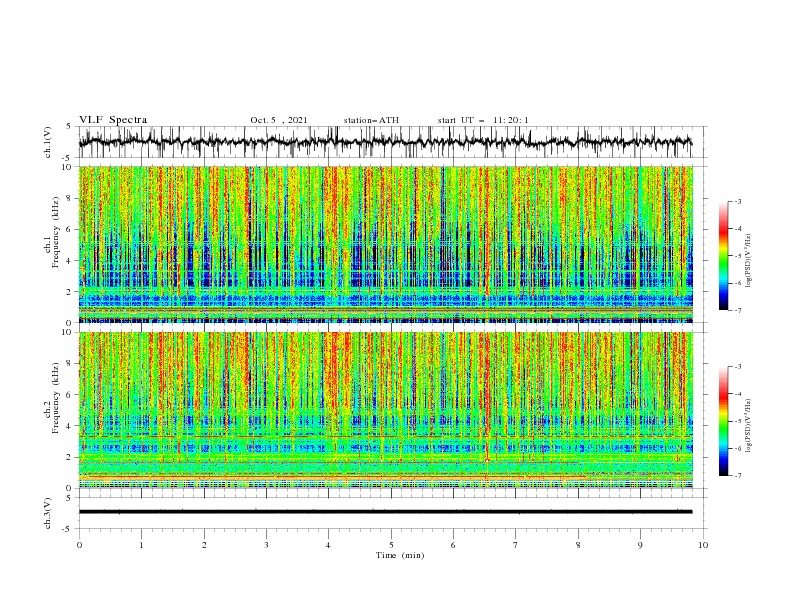Click the ch.1 spectrogram panel
Screen dimensions: 792x612
(386, 244)
